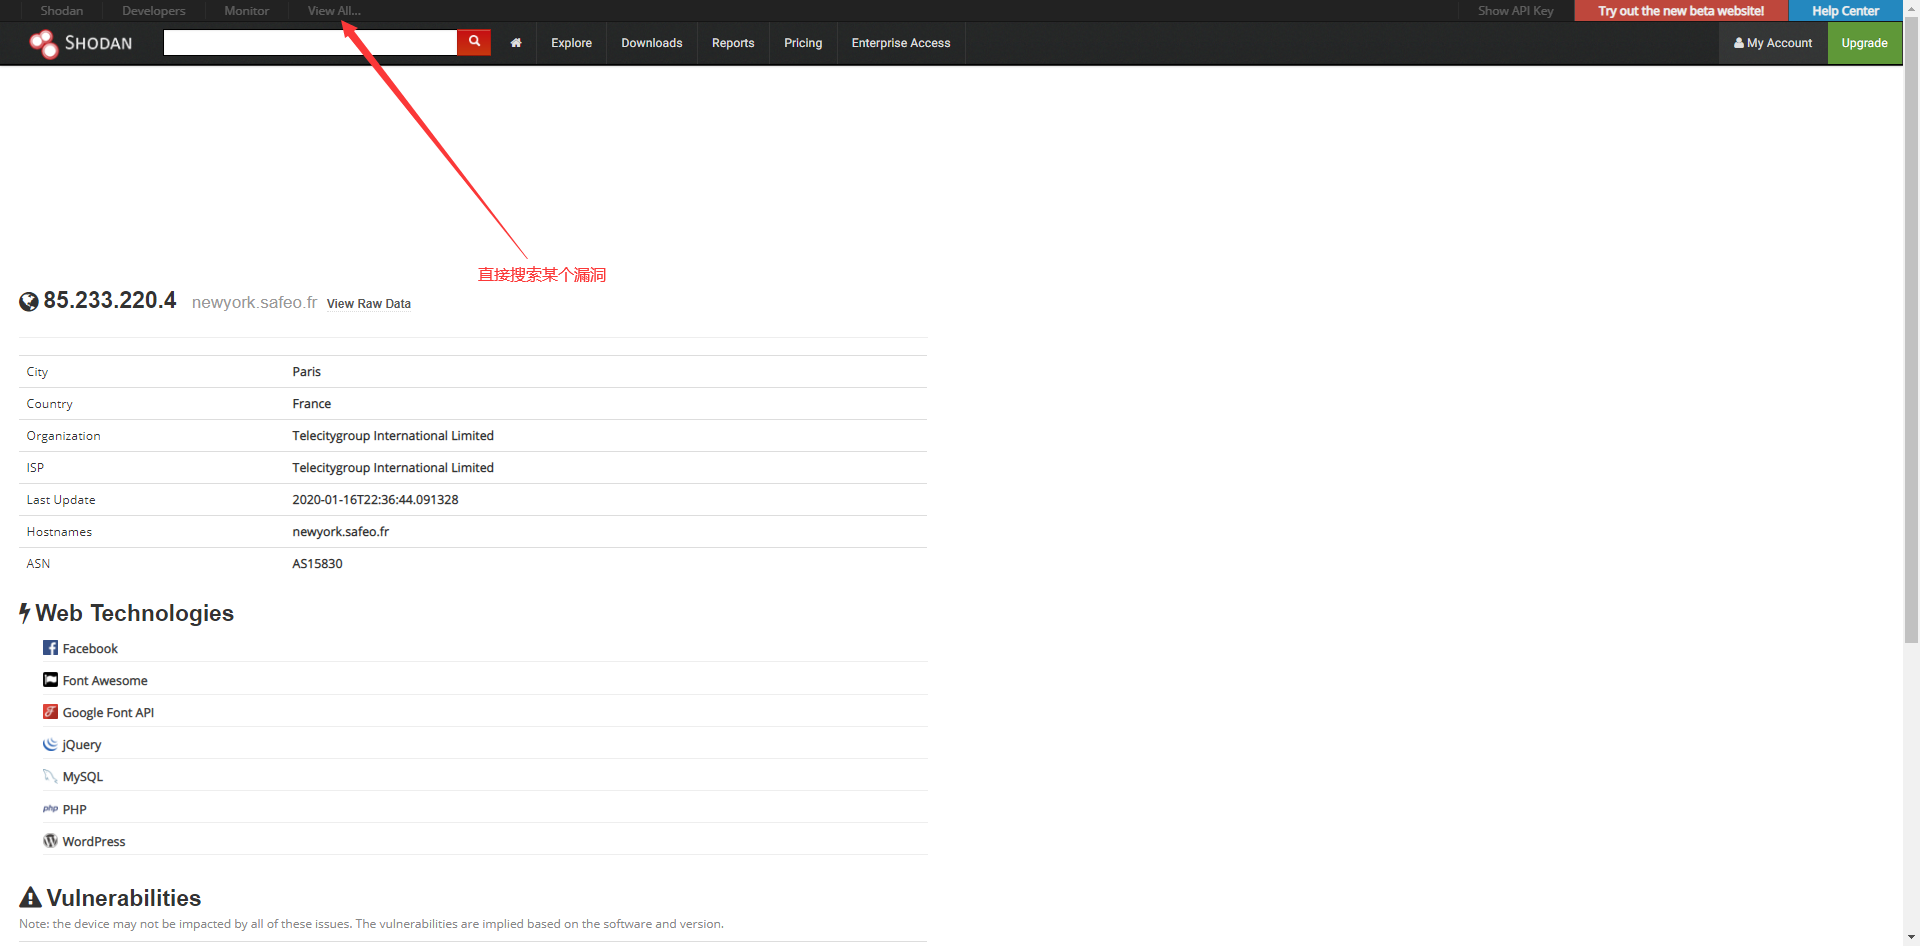Switch to the Developers top tab
The height and width of the screenshot is (946, 1920).
(x=154, y=11)
